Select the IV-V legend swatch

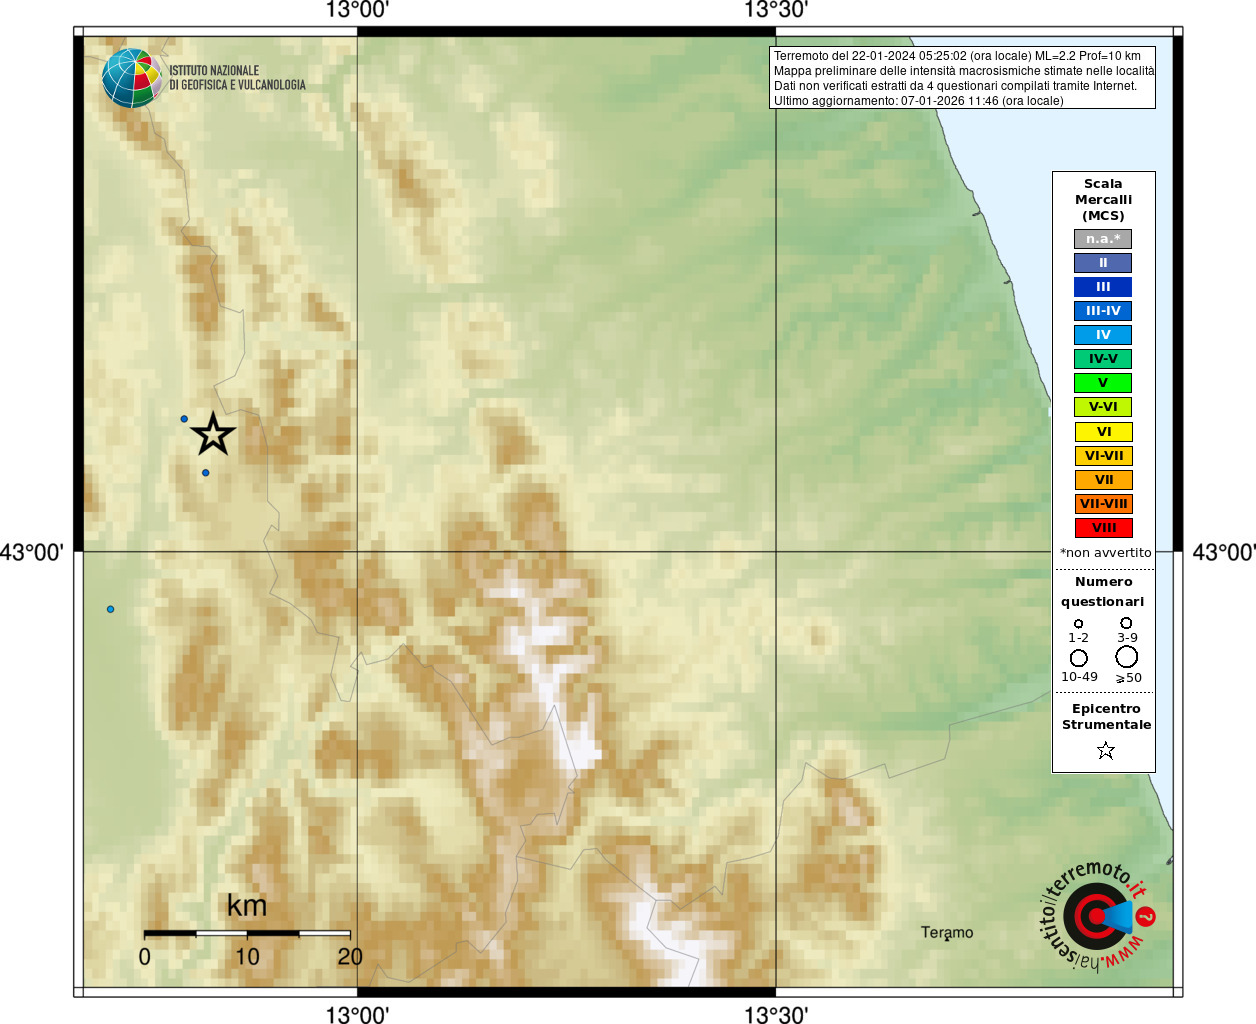tap(1103, 359)
